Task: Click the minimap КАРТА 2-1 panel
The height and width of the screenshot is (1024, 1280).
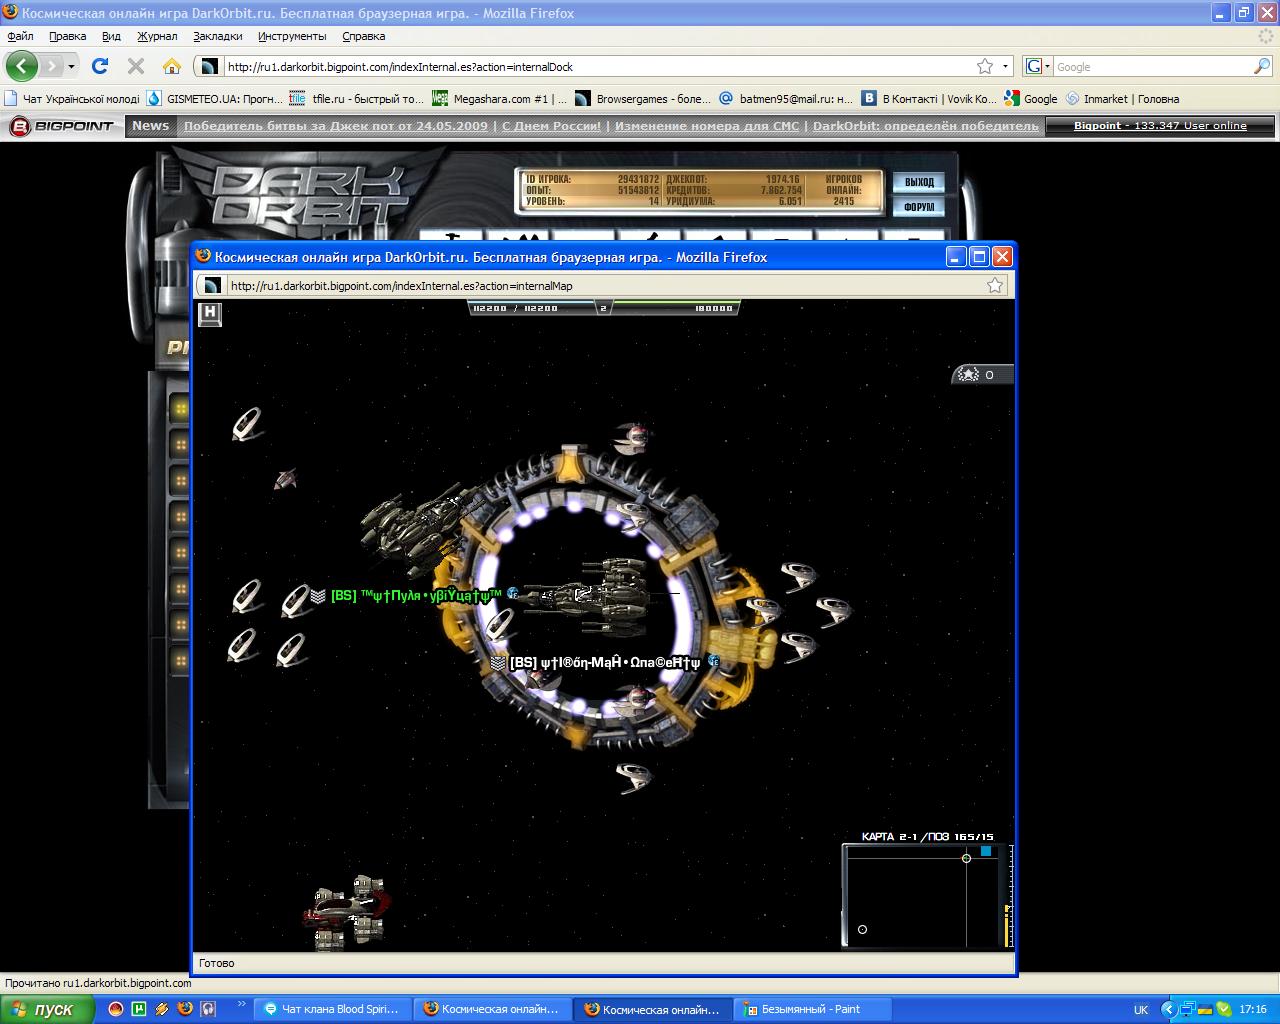Action: tap(927, 895)
